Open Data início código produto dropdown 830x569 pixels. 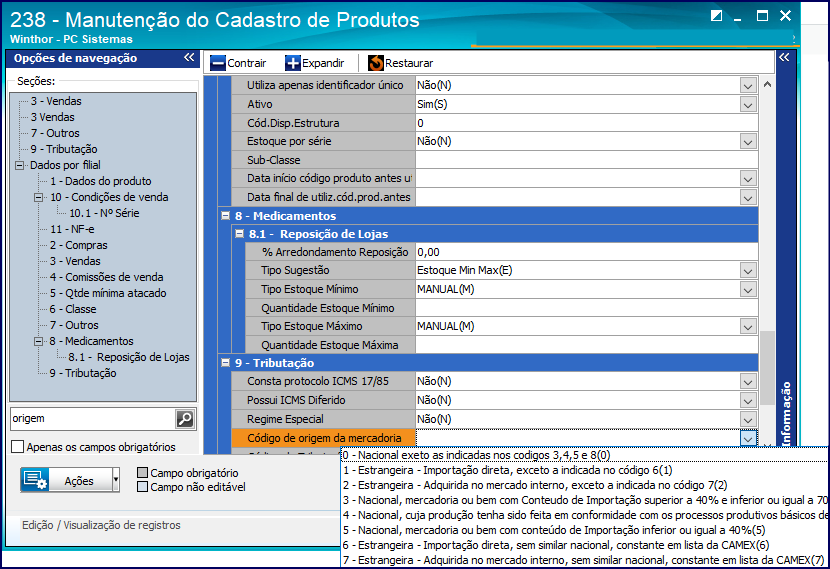pos(747,179)
